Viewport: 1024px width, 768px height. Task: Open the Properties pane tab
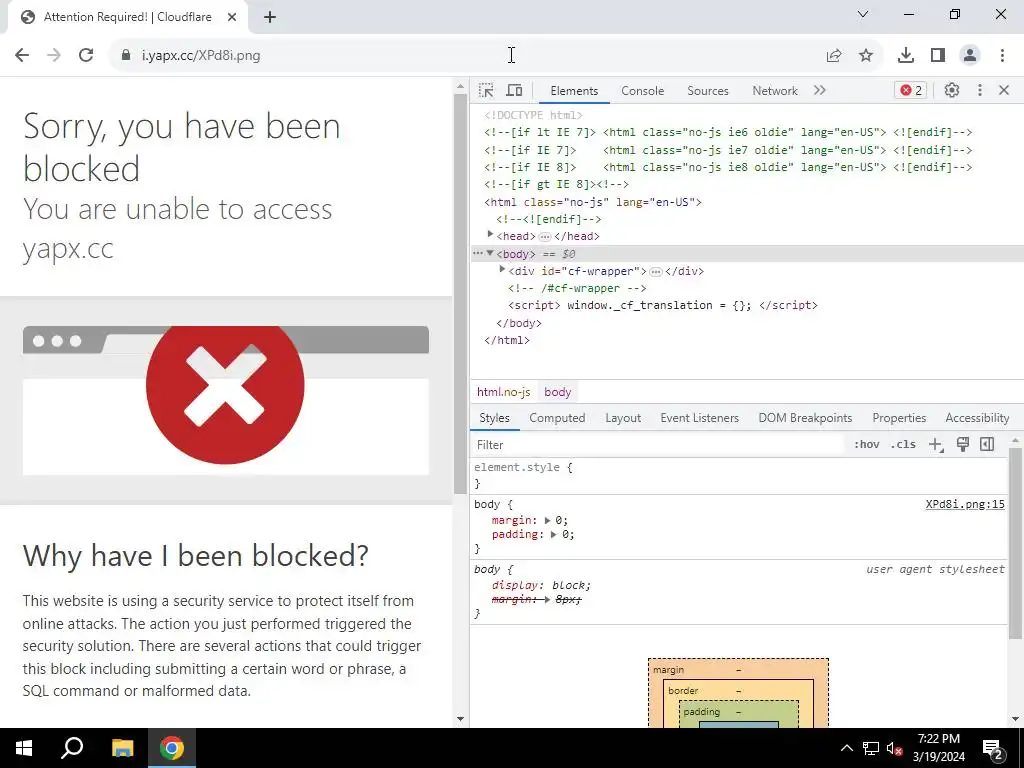pos(899,418)
